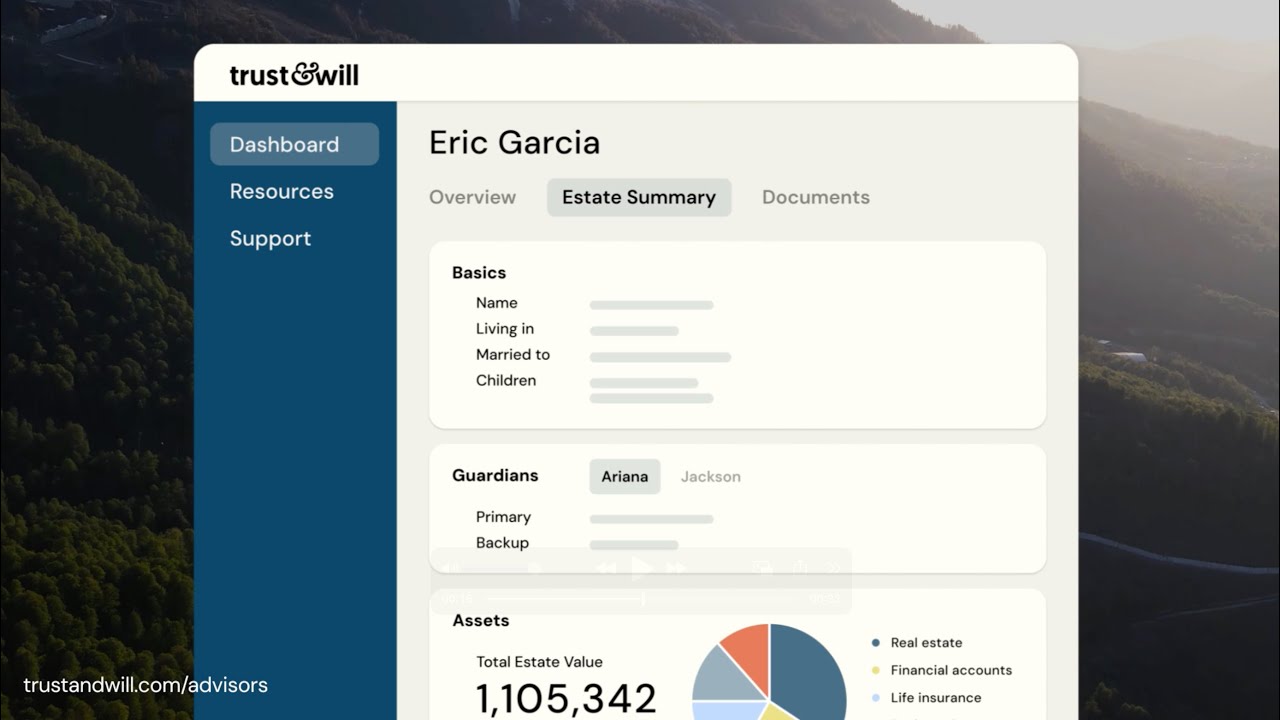Click the Real estate legend entry
Image resolution: width=1280 pixels, height=720 pixels.
[x=917, y=643]
